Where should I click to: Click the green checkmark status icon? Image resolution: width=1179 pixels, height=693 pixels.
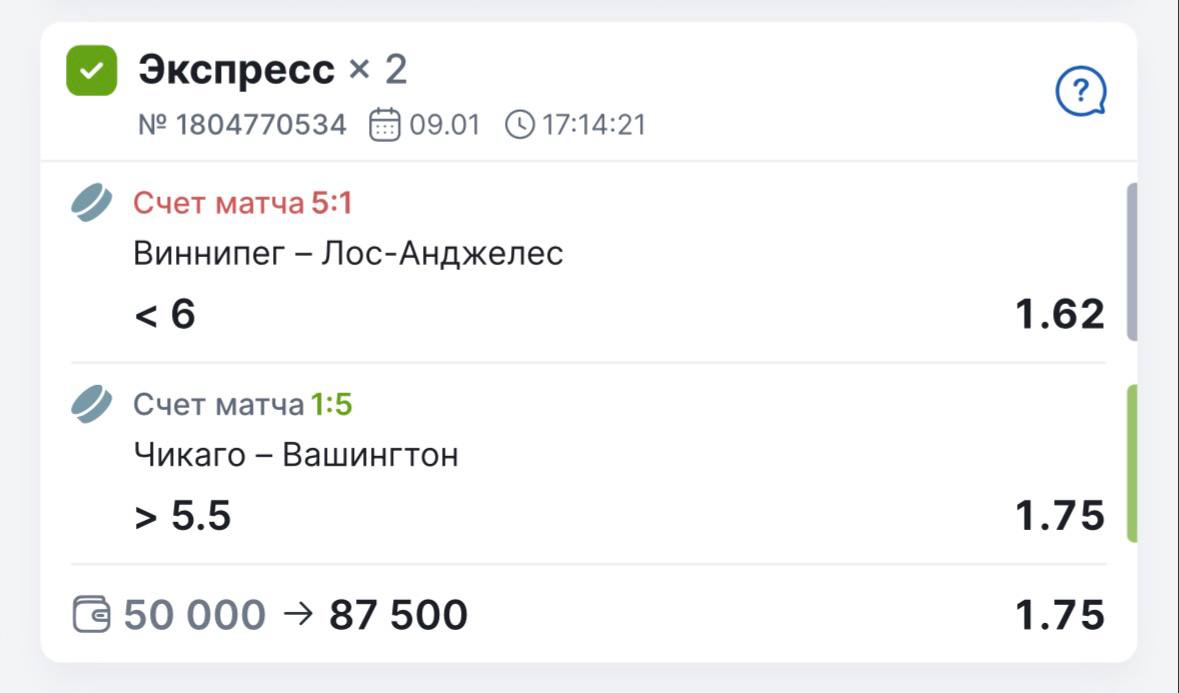pos(92,71)
